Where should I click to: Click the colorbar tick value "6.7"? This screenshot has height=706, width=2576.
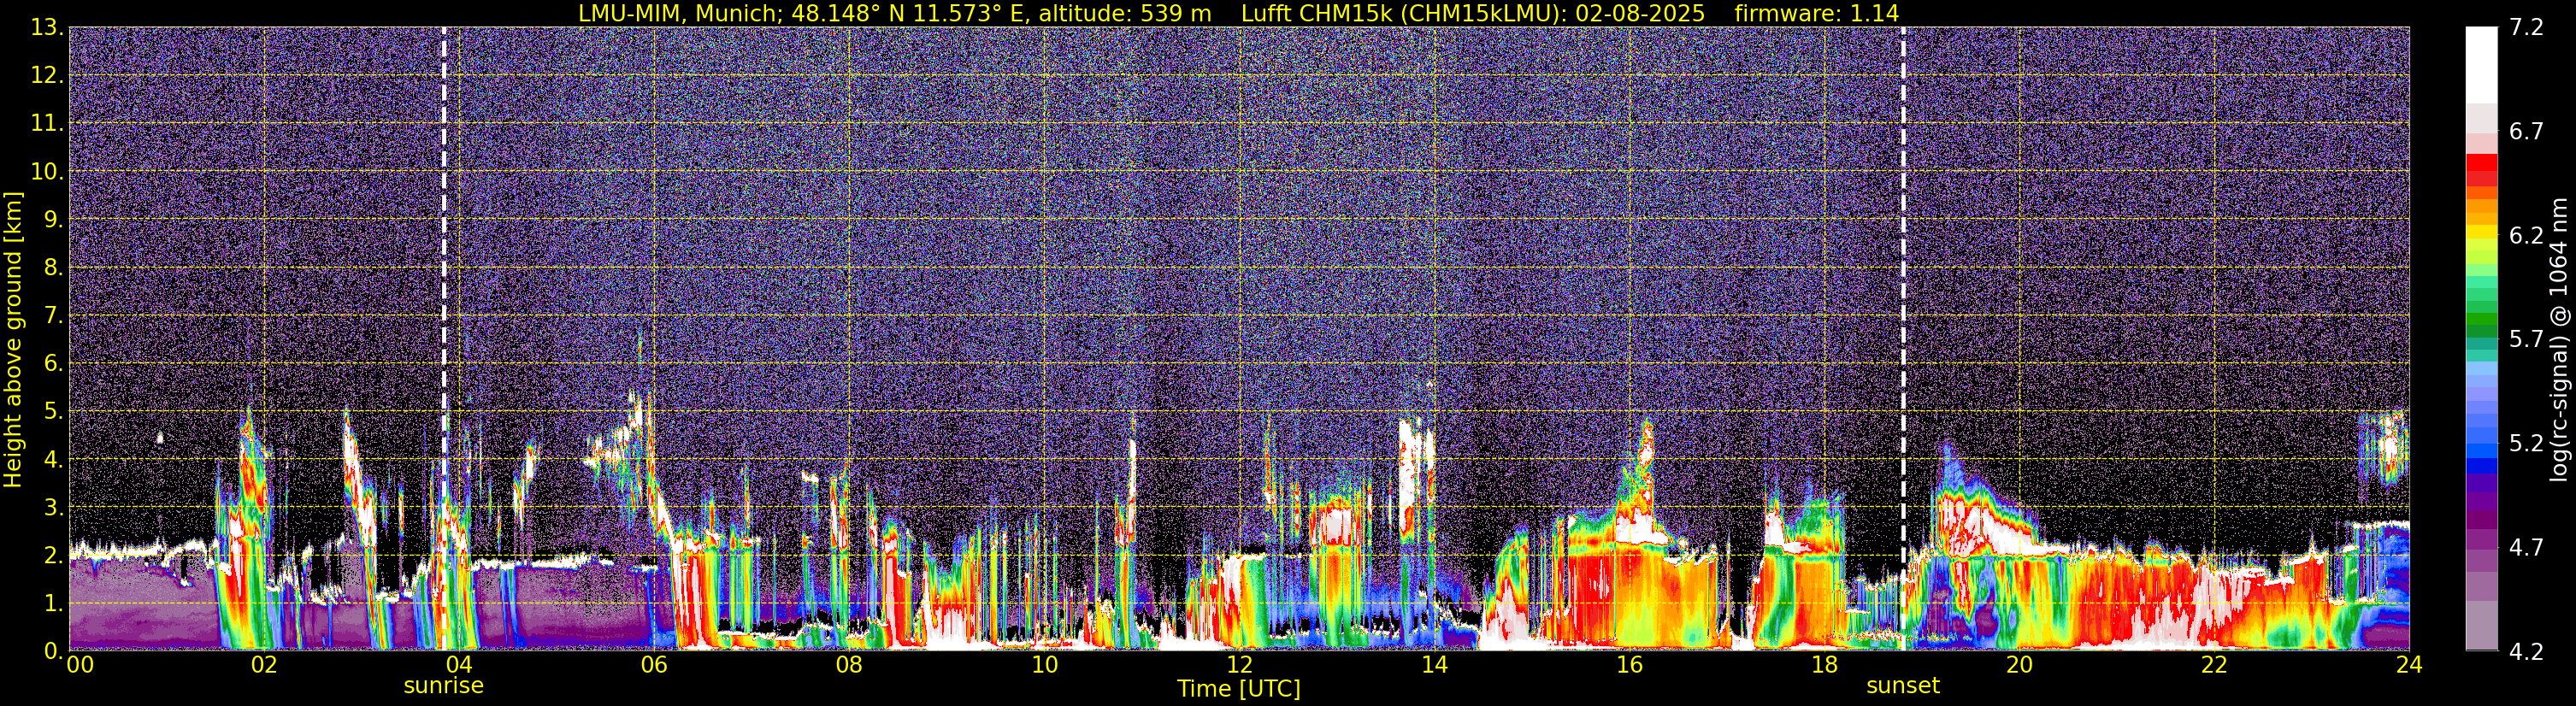tap(2526, 131)
